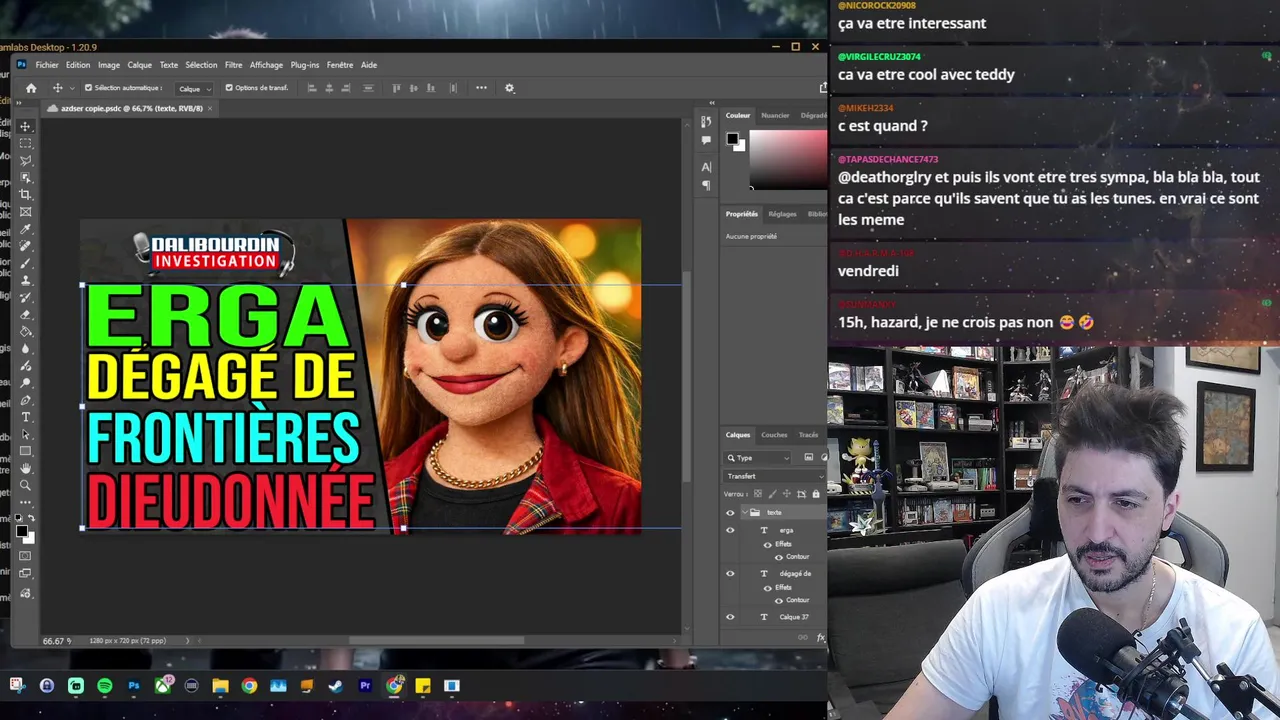Open Paragraph panel icon
This screenshot has width=1280, height=720.
pyautogui.click(x=706, y=186)
